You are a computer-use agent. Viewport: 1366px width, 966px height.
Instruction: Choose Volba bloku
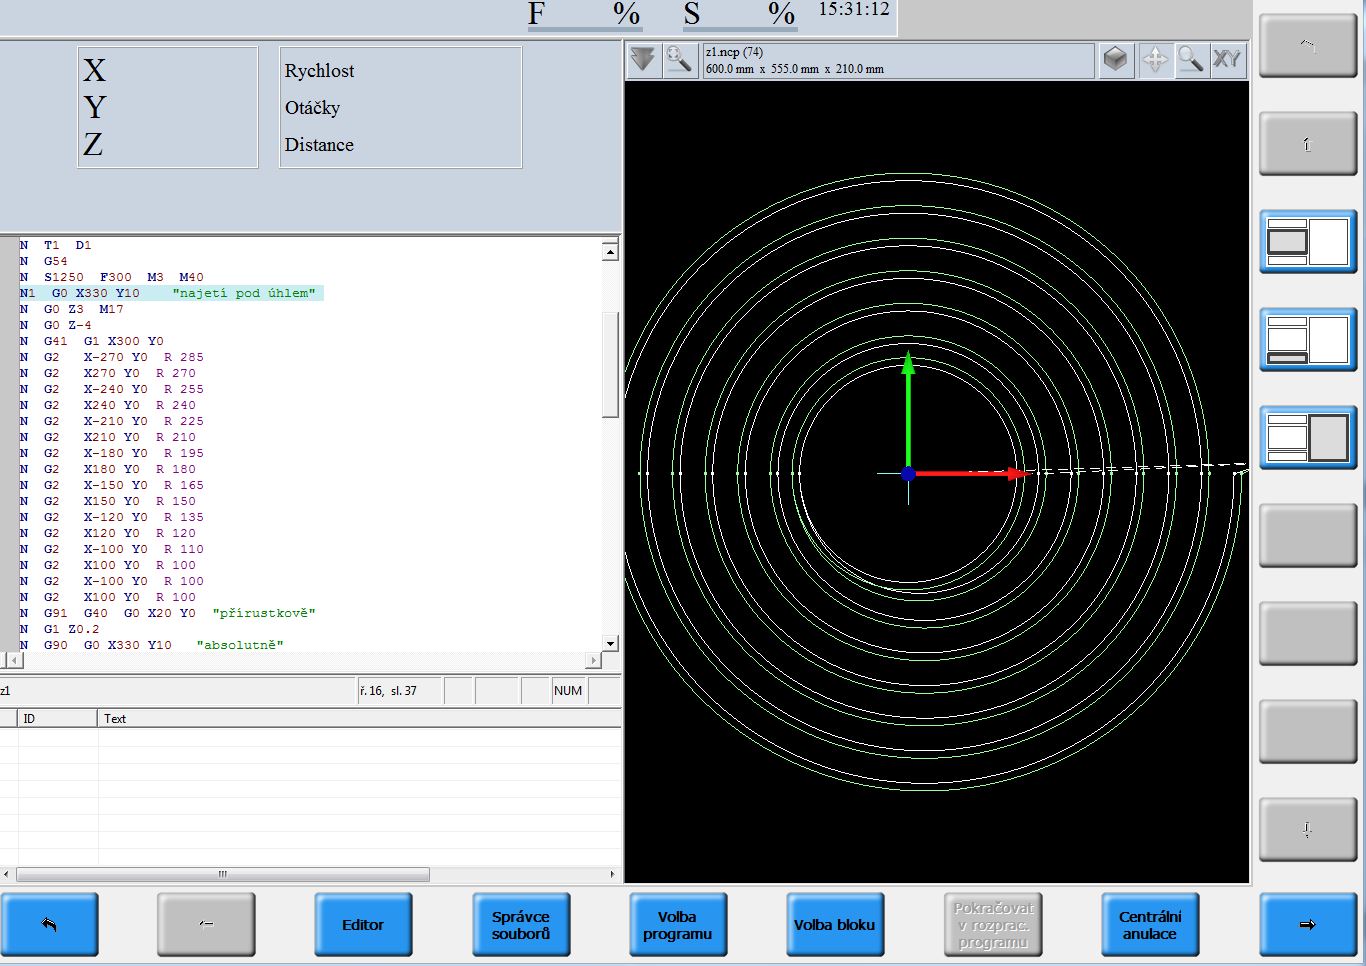coord(834,925)
